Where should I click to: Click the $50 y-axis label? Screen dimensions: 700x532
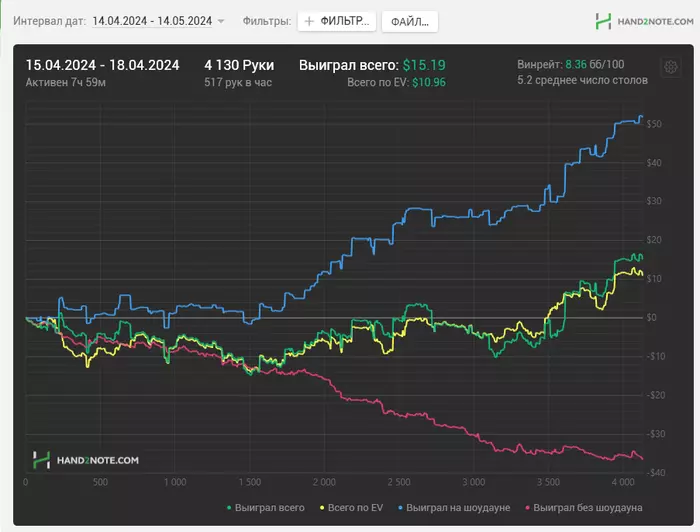click(x=654, y=124)
